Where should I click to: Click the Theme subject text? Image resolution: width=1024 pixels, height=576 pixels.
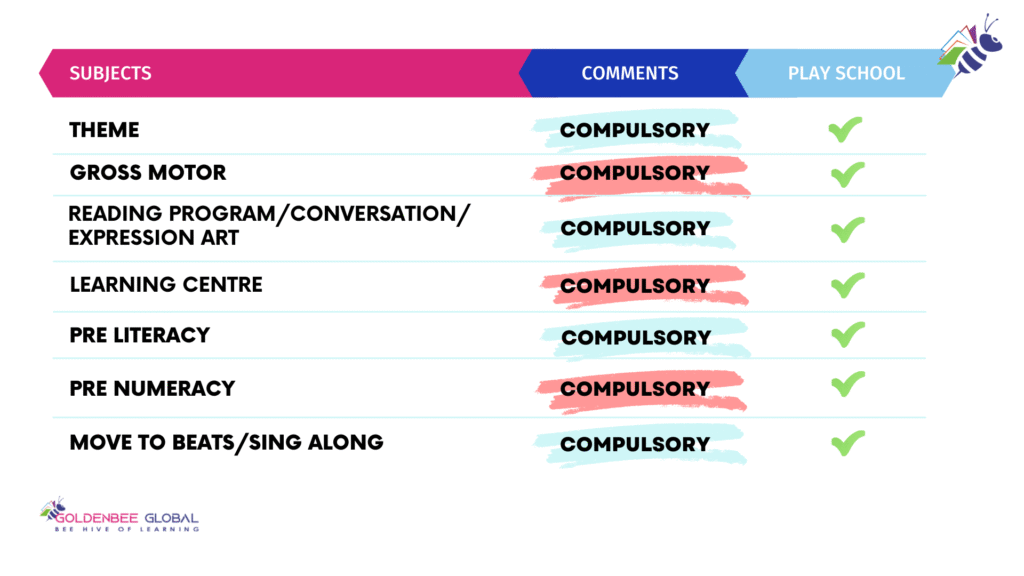pos(104,130)
